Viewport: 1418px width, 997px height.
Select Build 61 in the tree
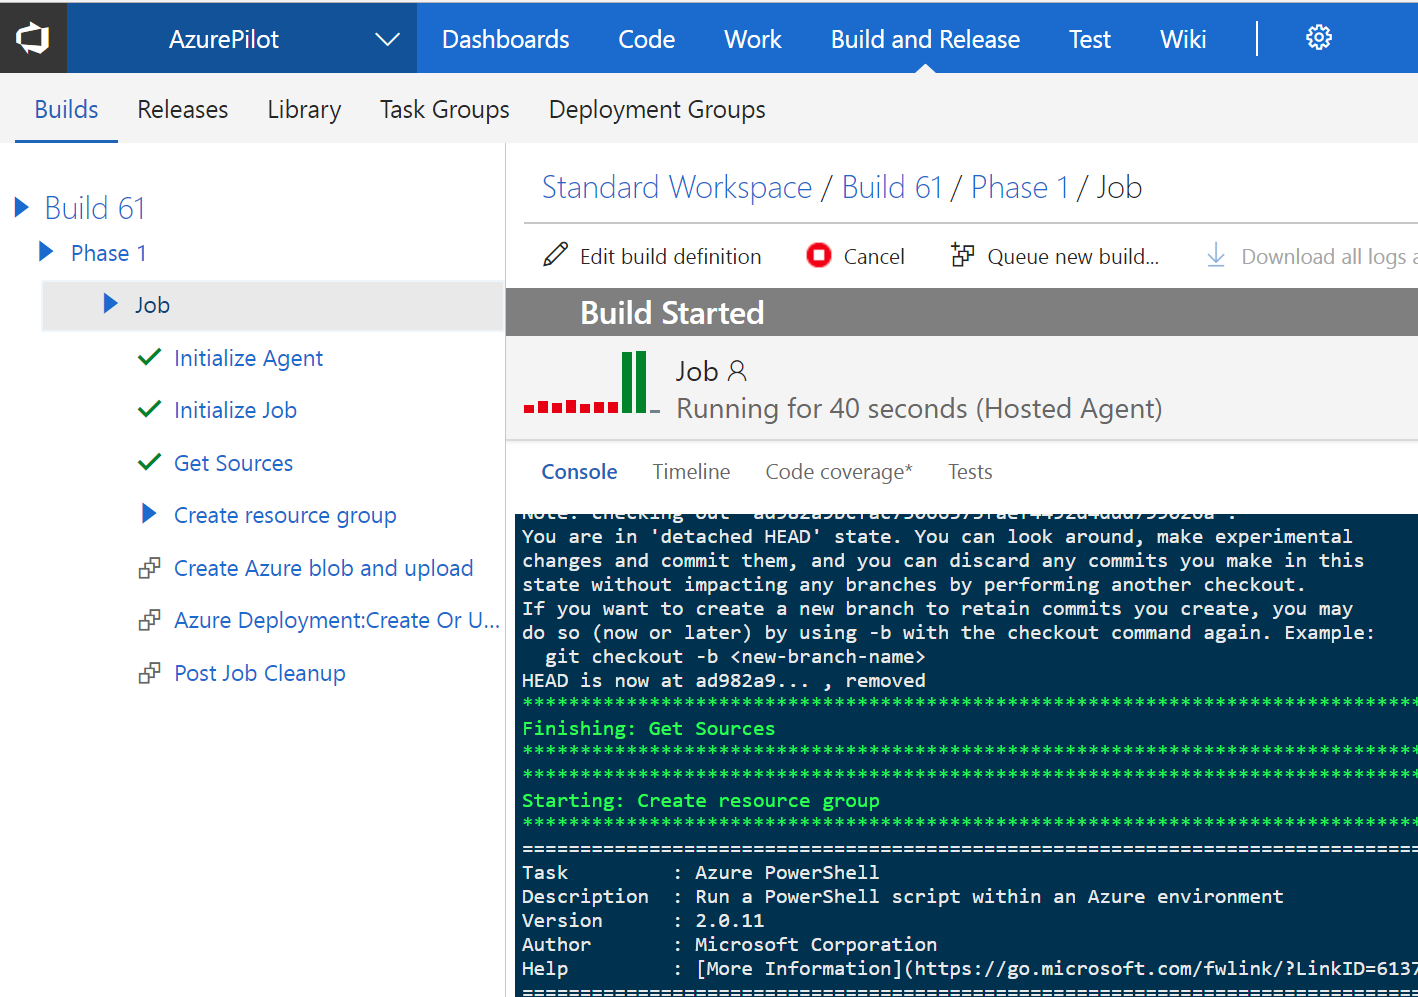pos(95,208)
